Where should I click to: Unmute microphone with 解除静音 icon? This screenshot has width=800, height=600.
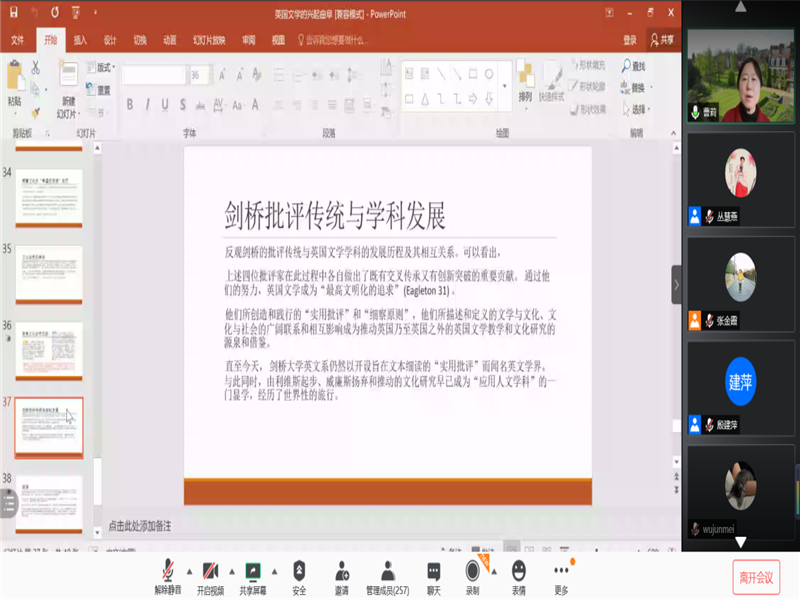166,572
